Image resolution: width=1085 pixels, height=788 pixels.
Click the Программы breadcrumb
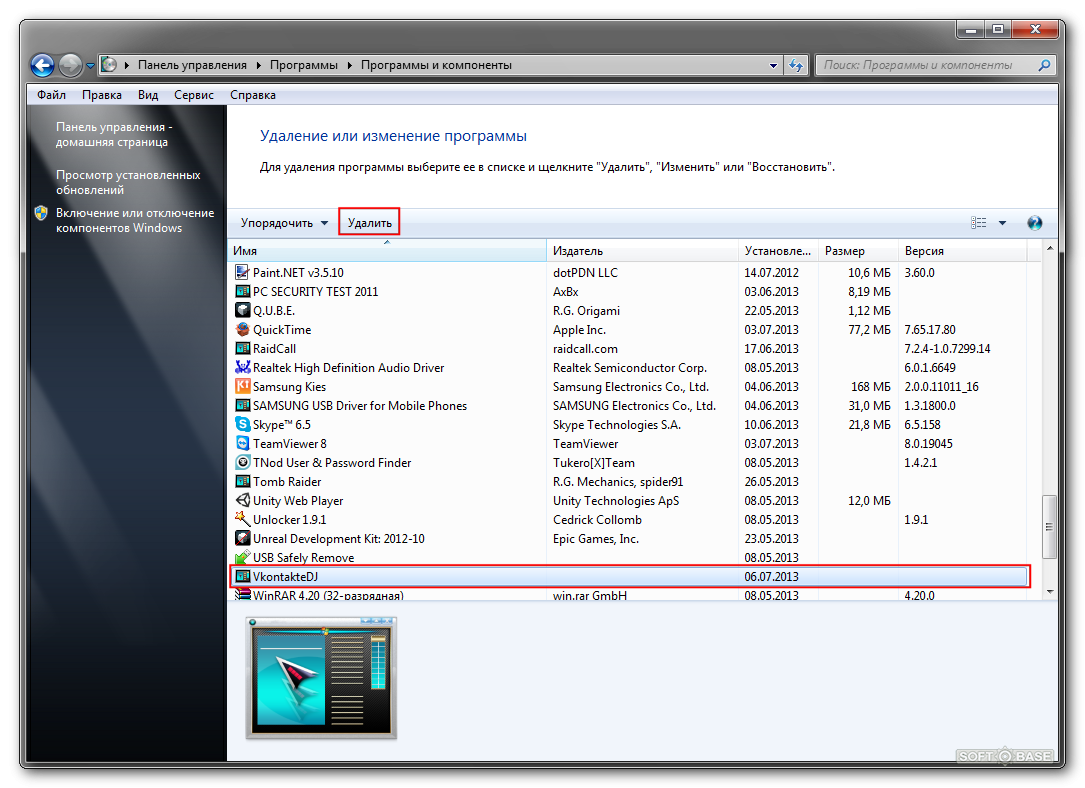[304, 65]
